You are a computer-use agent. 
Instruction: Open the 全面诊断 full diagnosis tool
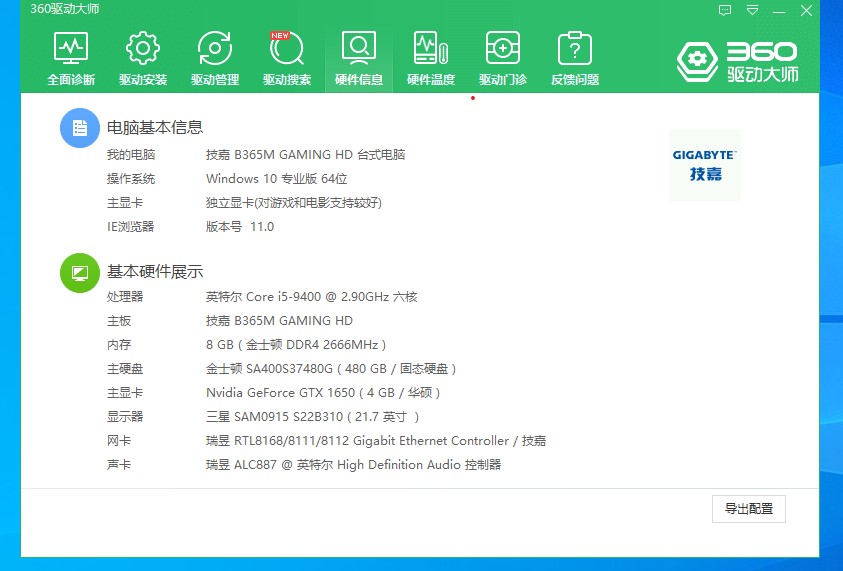71,59
